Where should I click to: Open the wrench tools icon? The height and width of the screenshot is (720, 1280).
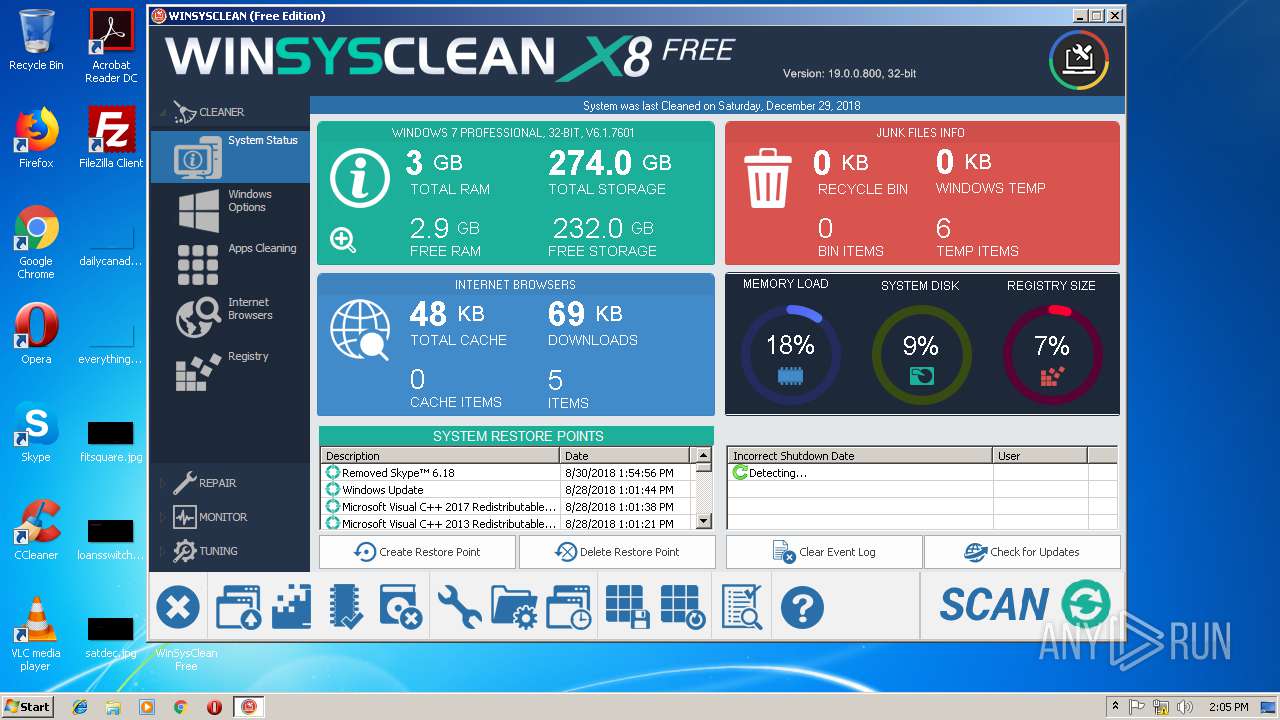coord(459,607)
